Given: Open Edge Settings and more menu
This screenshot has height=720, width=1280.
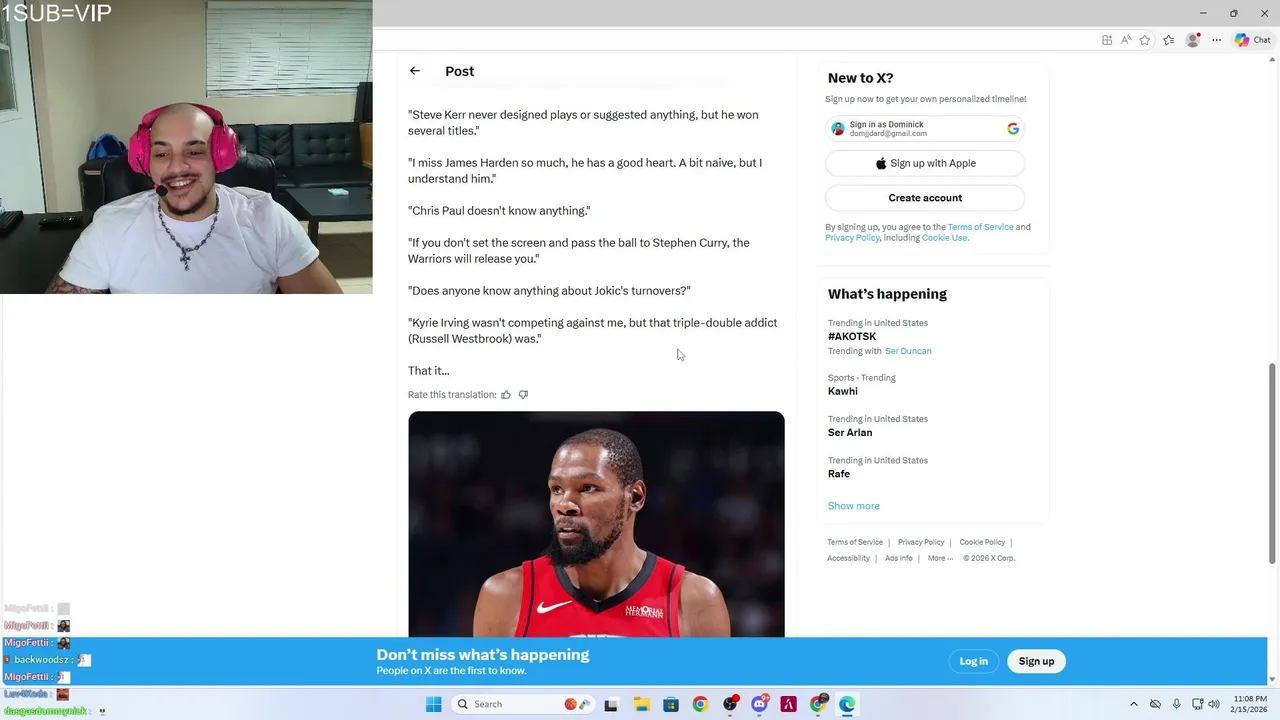Looking at the screenshot, I should [x=1216, y=40].
